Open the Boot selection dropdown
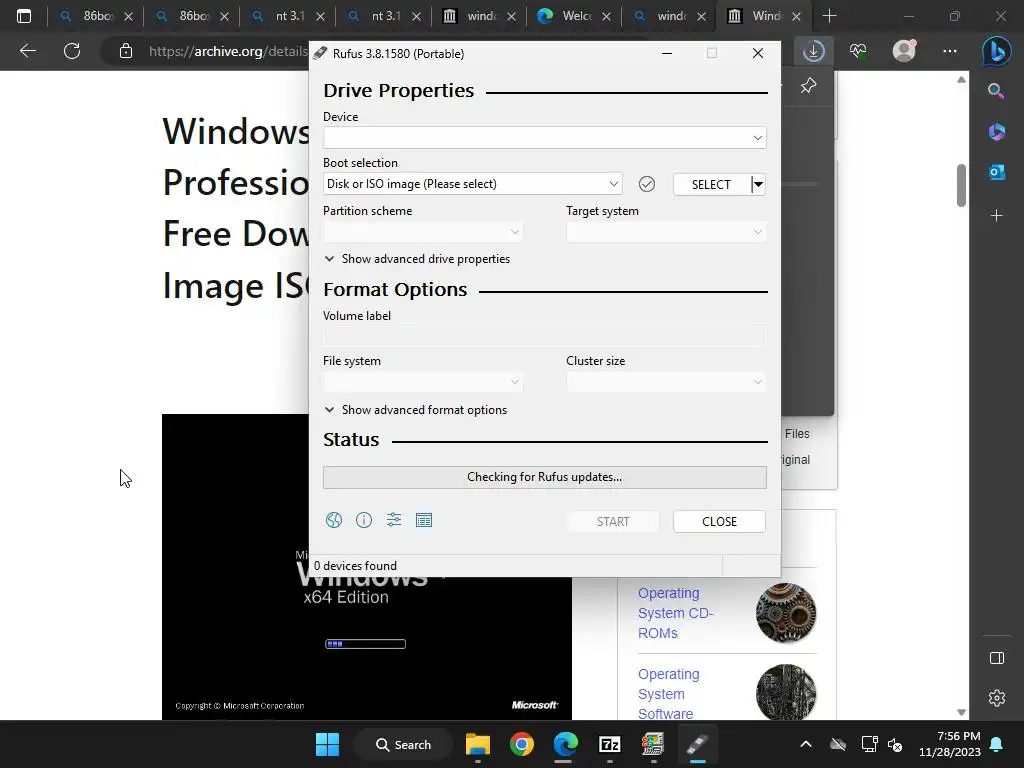Screen dimensions: 1024x768 pyautogui.click(x=473, y=184)
